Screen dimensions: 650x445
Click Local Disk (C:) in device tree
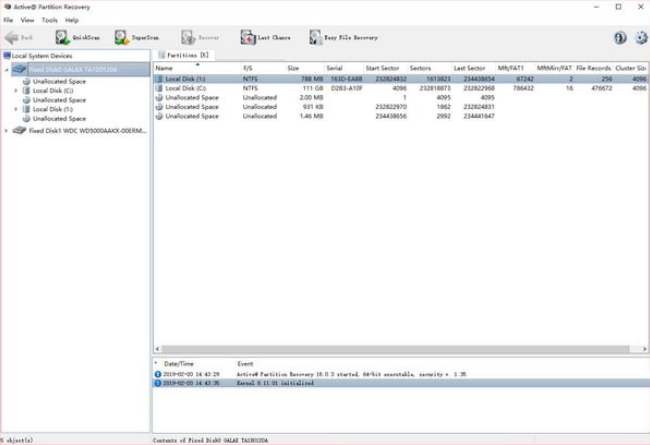point(53,90)
